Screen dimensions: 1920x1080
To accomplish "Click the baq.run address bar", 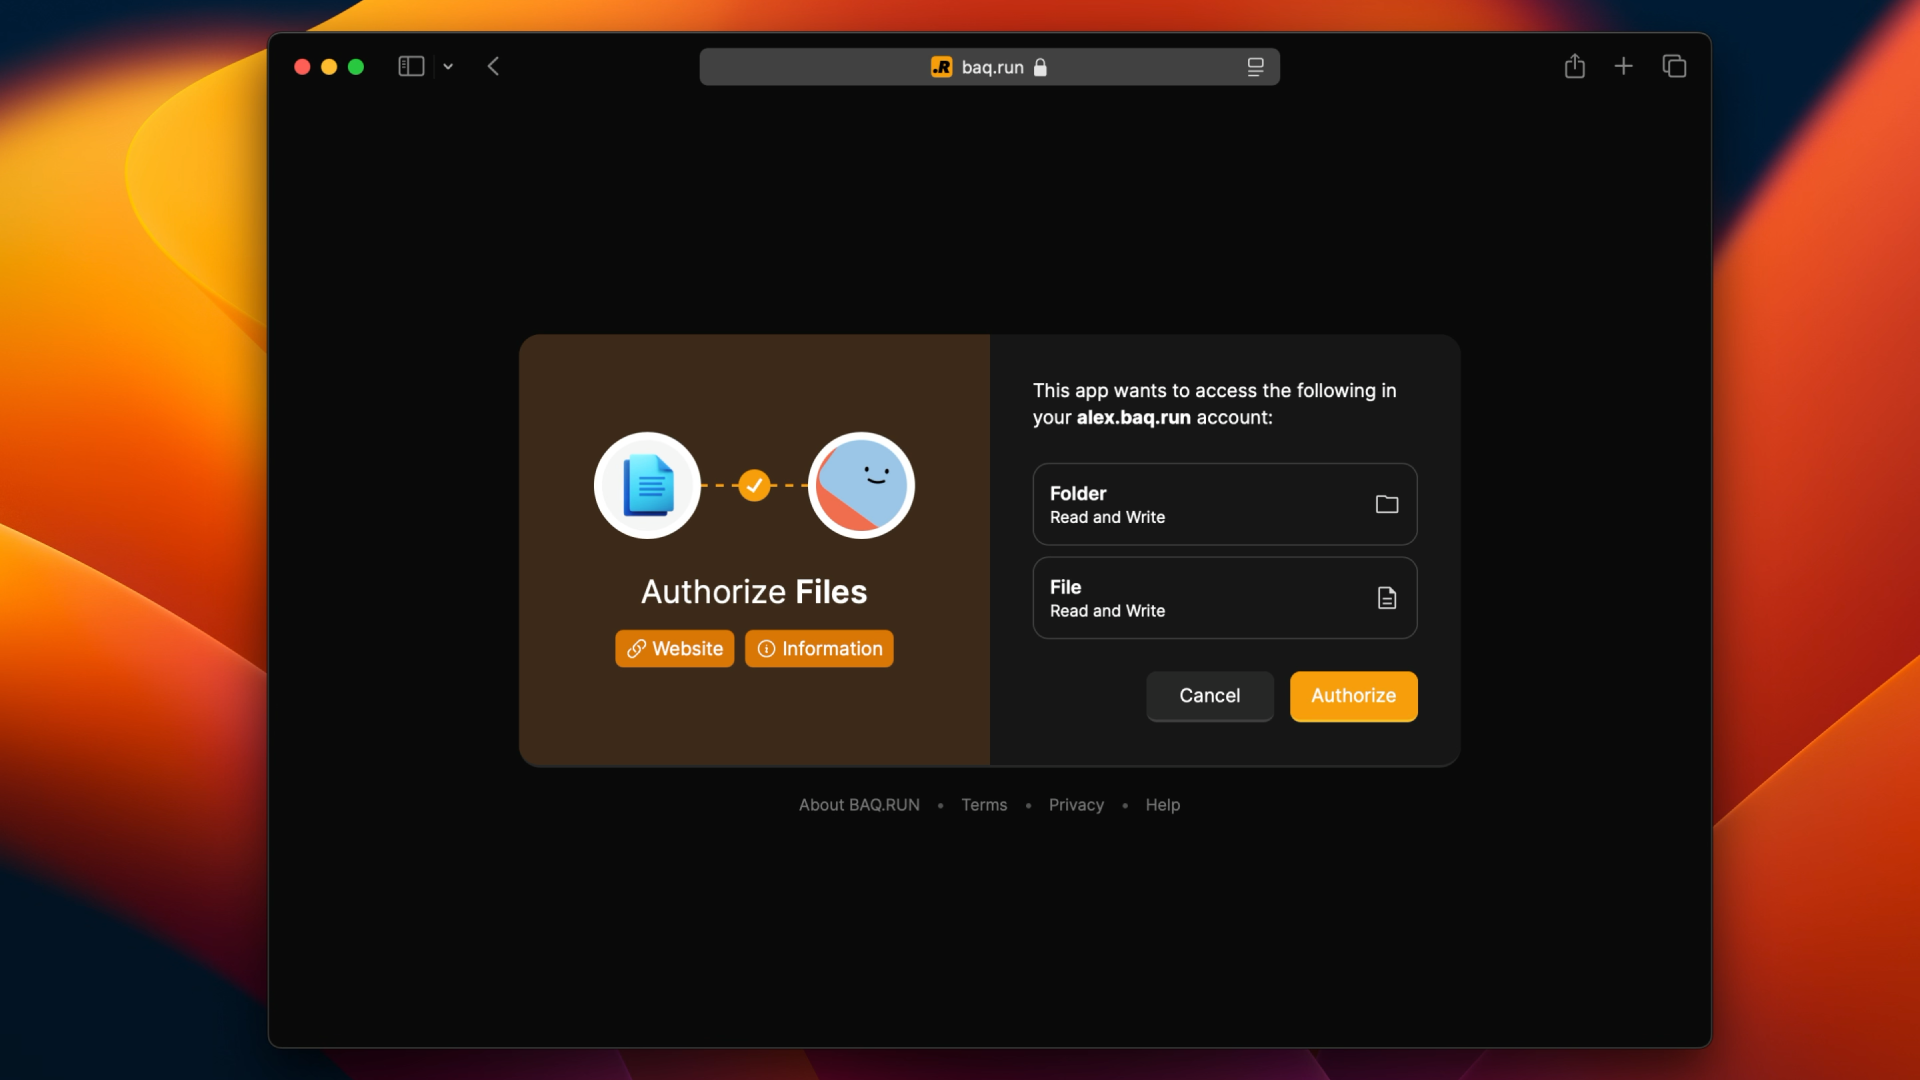I will 990,67.
